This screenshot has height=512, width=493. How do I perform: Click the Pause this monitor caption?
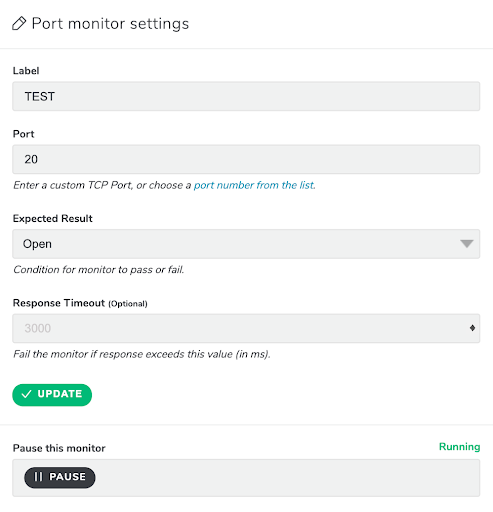[x=59, y=448]
